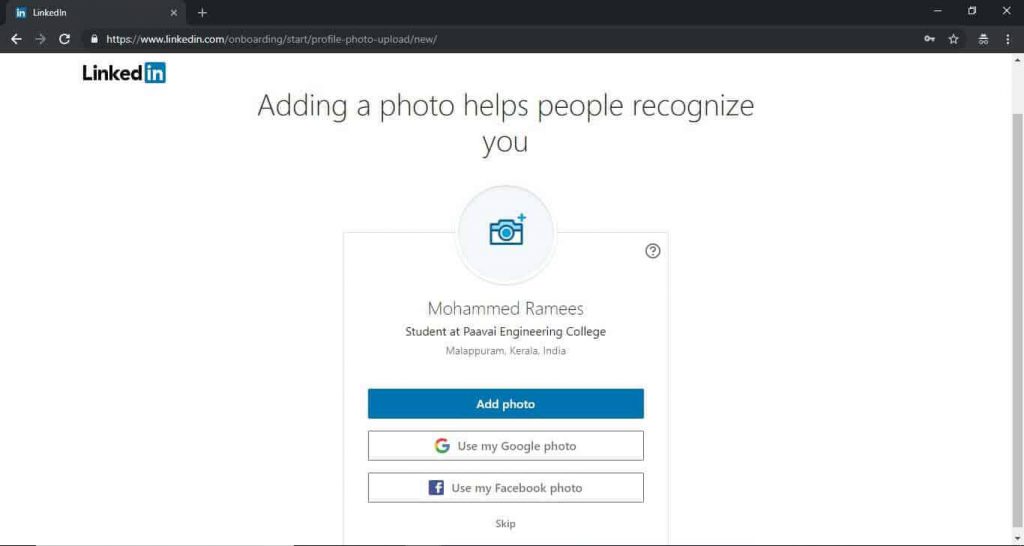Choose Use my Facebook photo
Screen dimensions: 1024x546
[x=505, y=487]
